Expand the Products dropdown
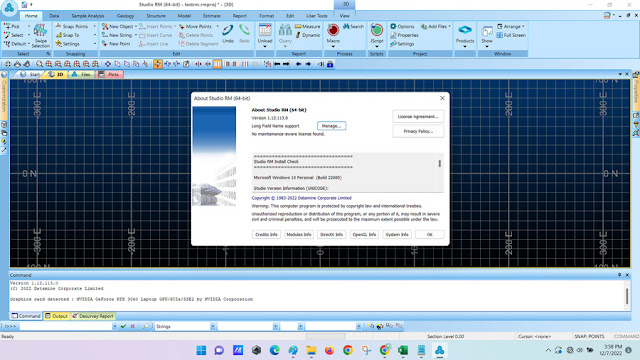The image size is (640, 360). [x=465, y=46]
